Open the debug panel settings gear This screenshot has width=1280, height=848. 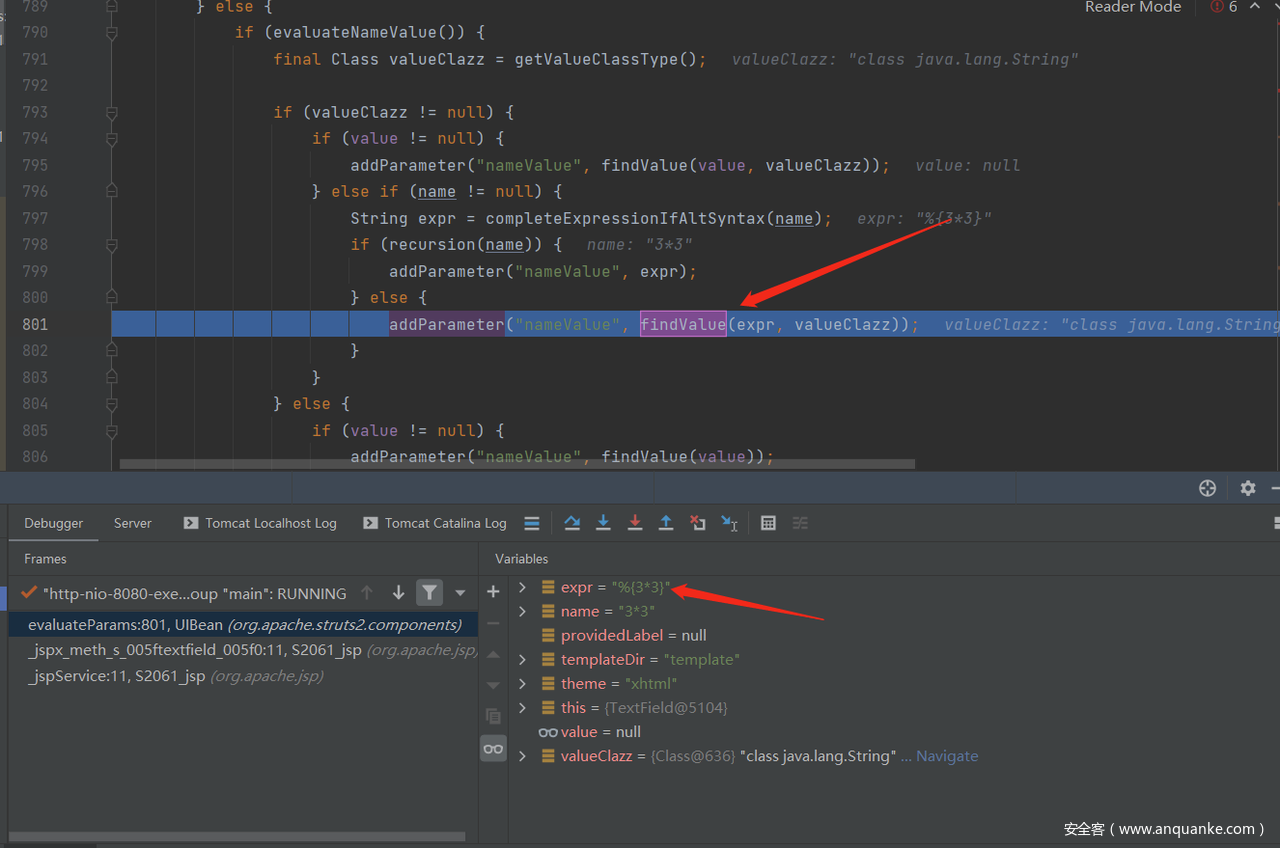(x=1247, y=488)
